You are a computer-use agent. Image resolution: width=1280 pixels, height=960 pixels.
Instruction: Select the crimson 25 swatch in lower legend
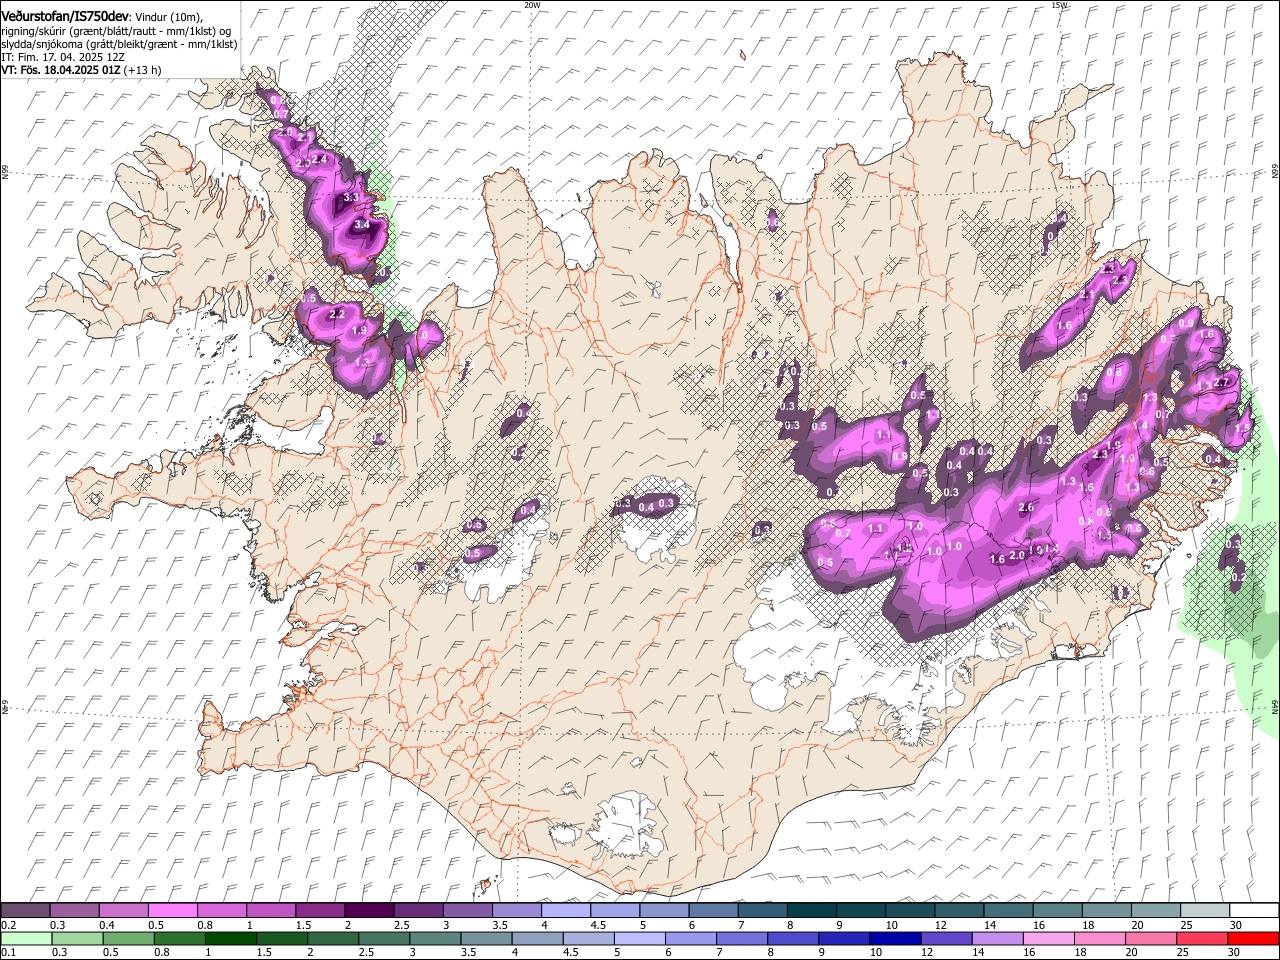tap(1201, 939)
